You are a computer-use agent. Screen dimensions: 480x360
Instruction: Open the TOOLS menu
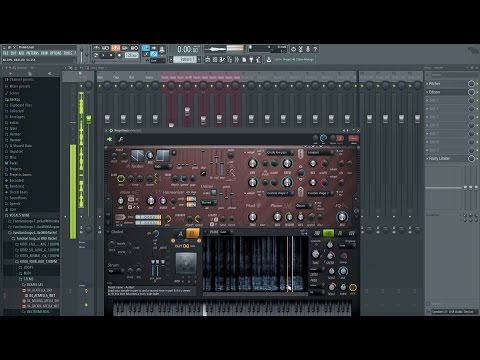[x=68, y=53]
